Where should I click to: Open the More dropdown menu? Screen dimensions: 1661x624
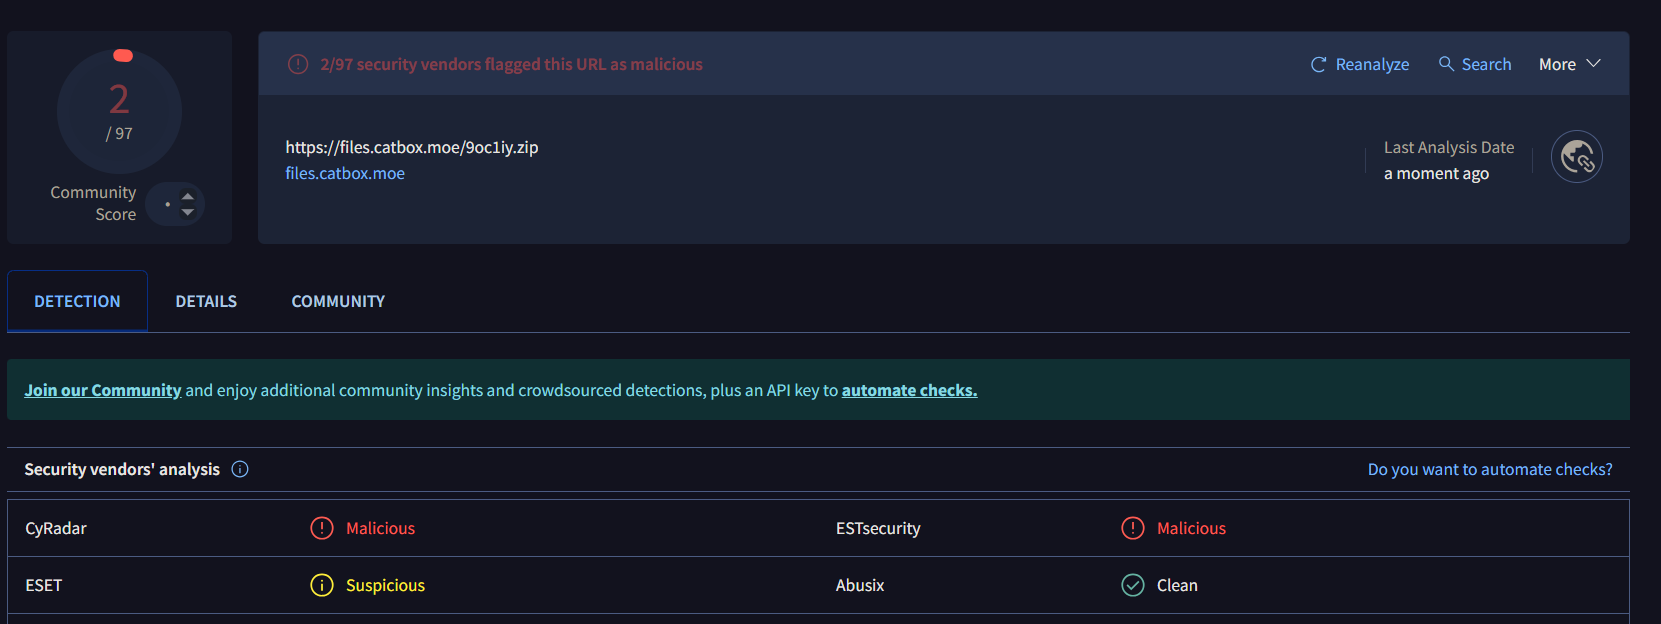pyautogui.click(x=1570, y=64)
